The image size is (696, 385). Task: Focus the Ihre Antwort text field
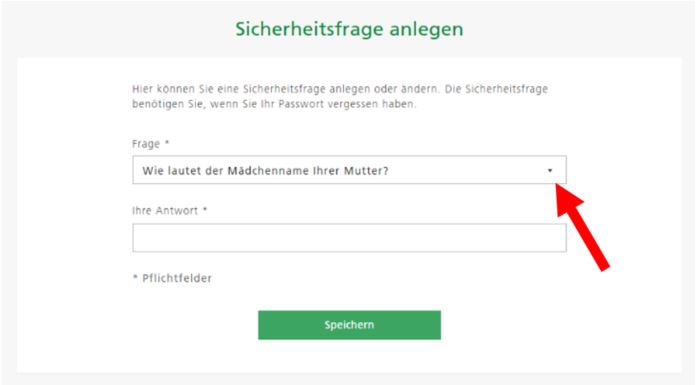tap(349, 238)
